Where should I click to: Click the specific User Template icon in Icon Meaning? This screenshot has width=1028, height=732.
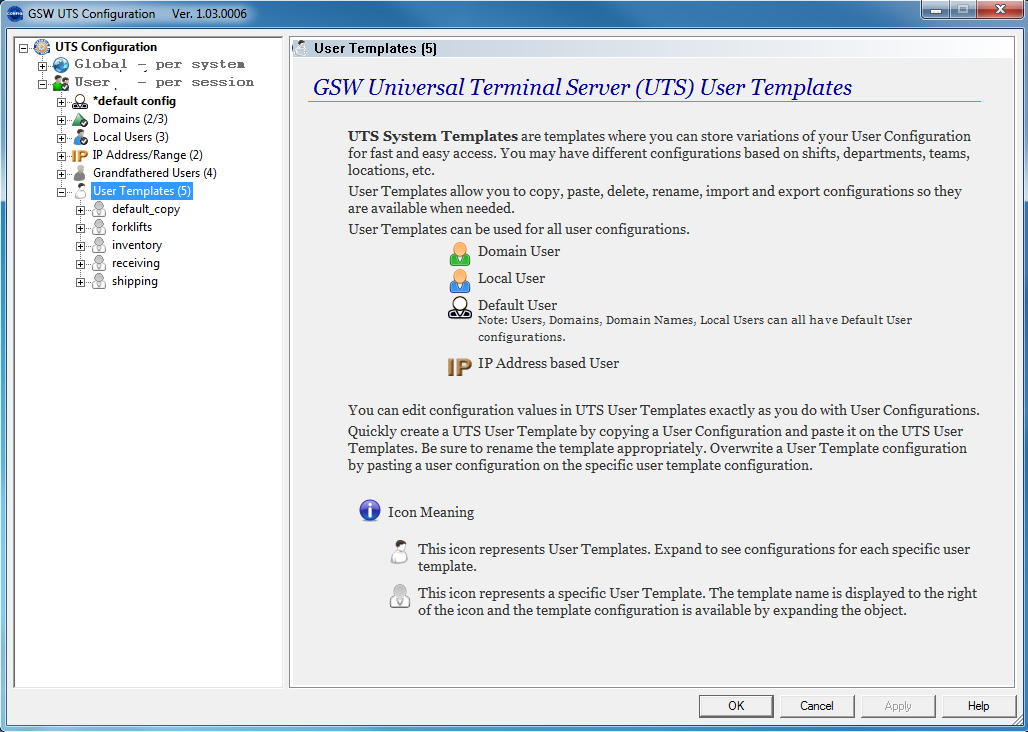click(399, 596)
